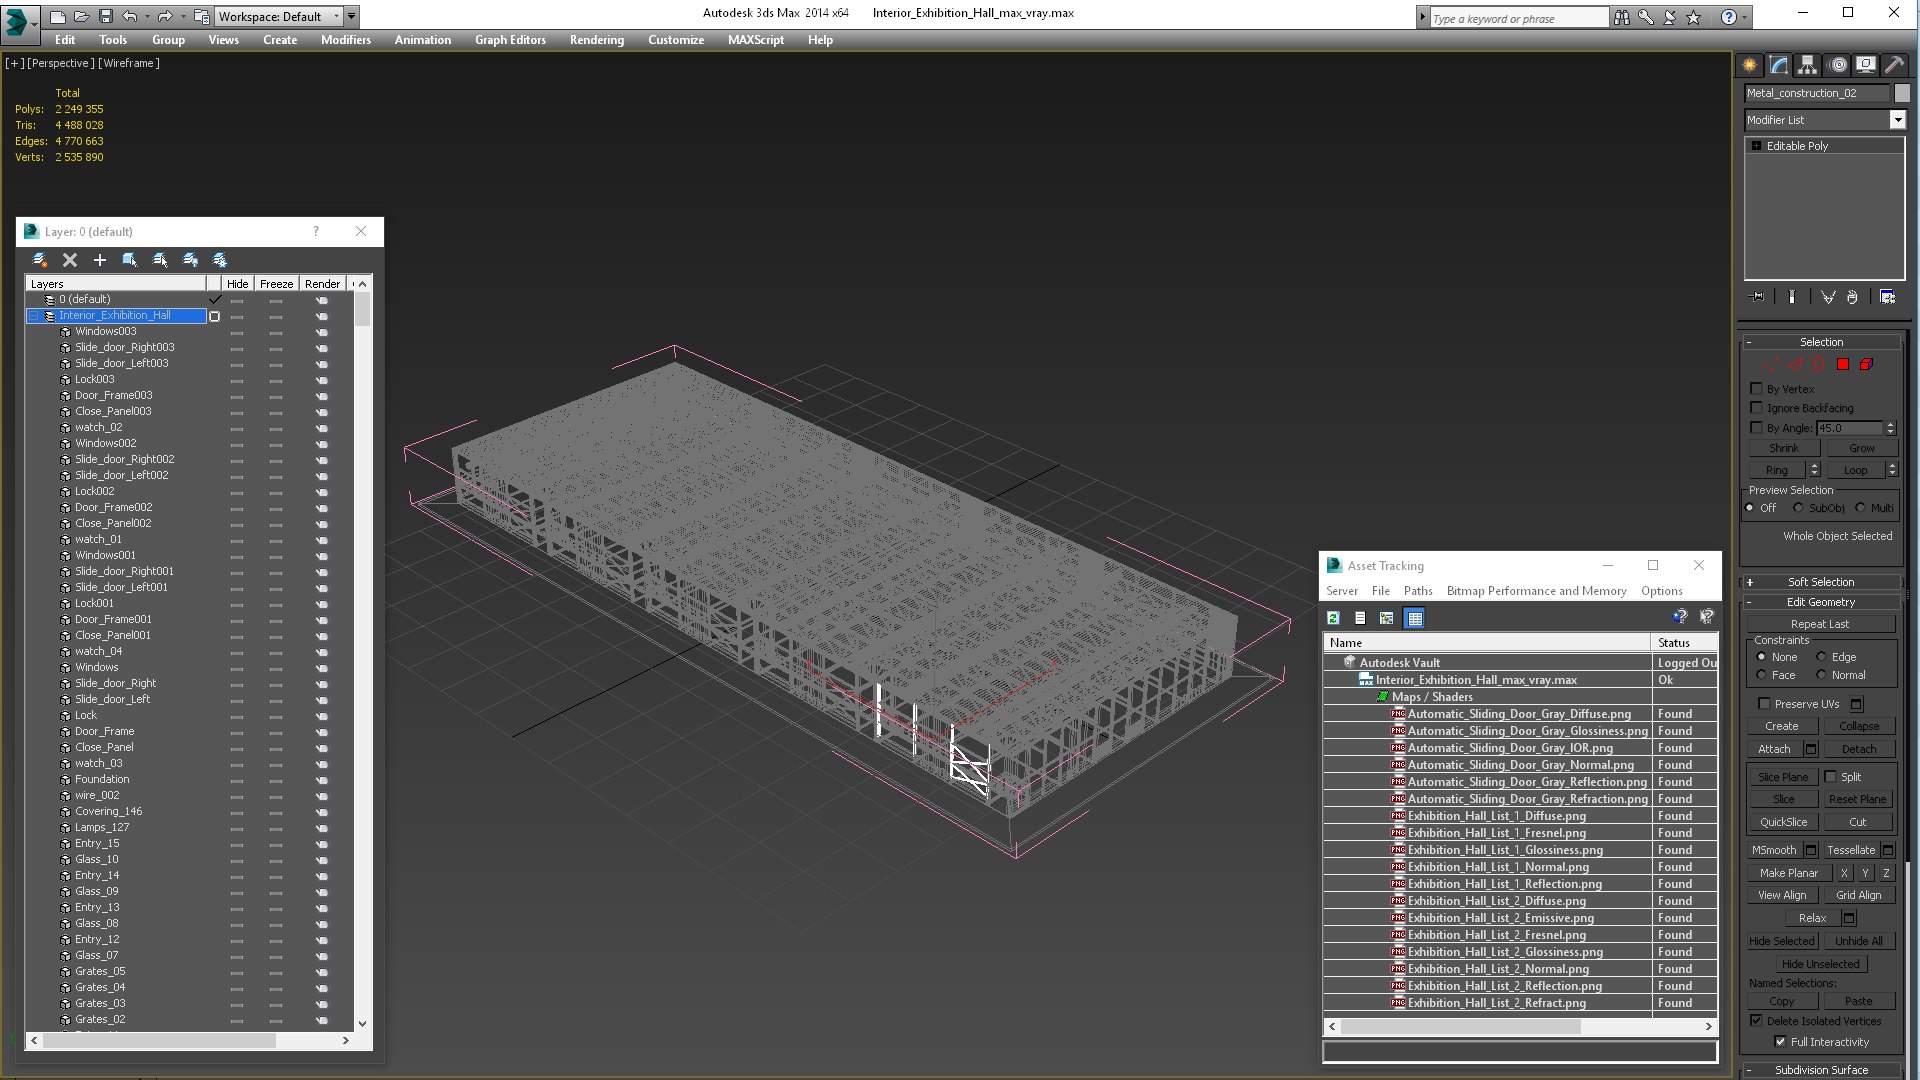Select Edge constraint radio button

pyautogui.click(x=1821, y=657)
